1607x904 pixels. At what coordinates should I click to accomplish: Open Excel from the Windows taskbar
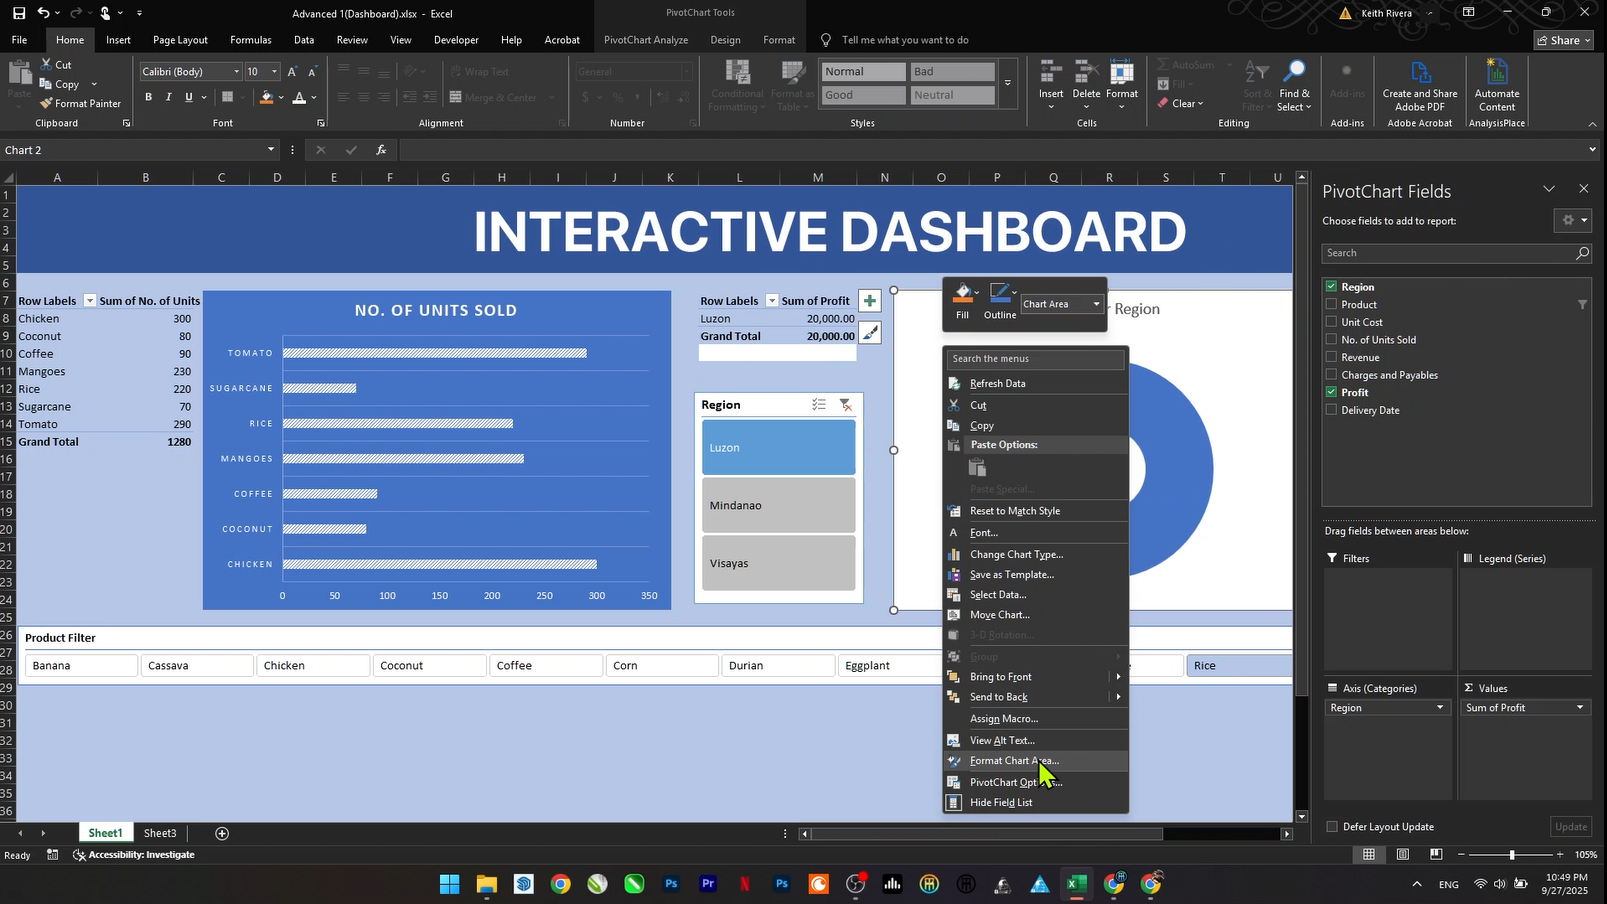(1076, 884)
